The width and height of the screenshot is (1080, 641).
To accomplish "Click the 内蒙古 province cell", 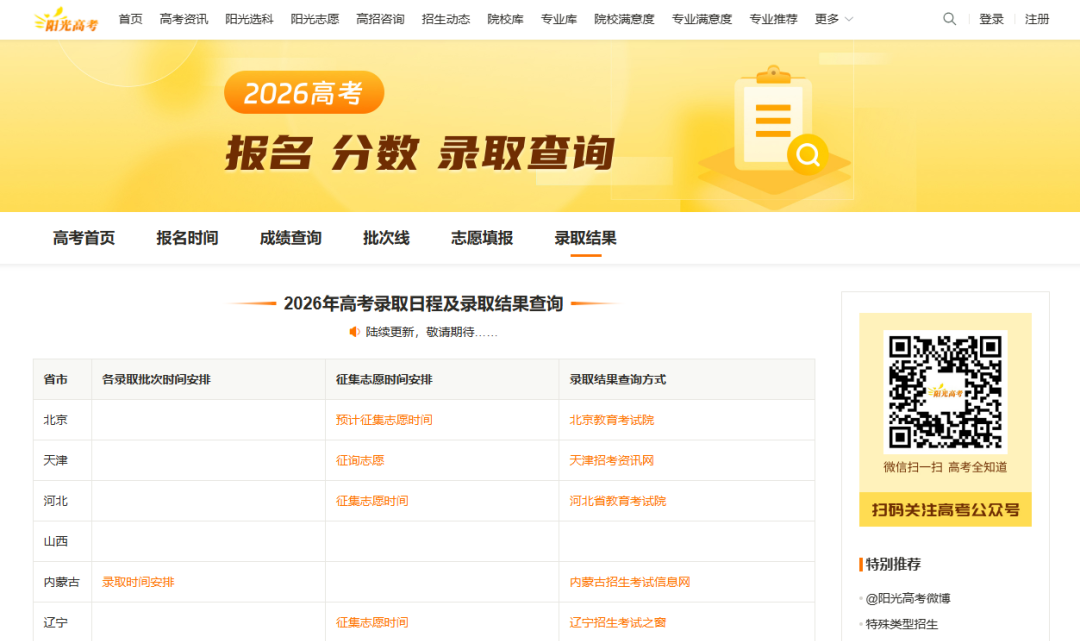I will click(61, 582).
